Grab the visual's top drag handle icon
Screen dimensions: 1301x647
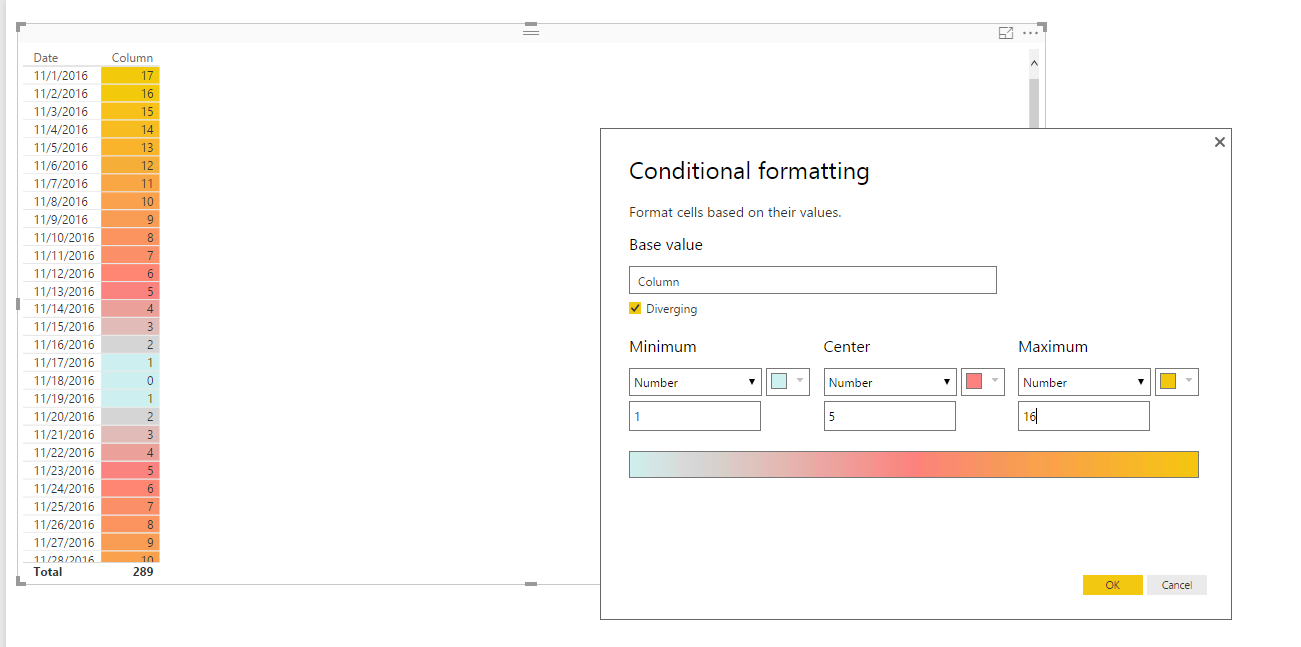coord(531,31)
